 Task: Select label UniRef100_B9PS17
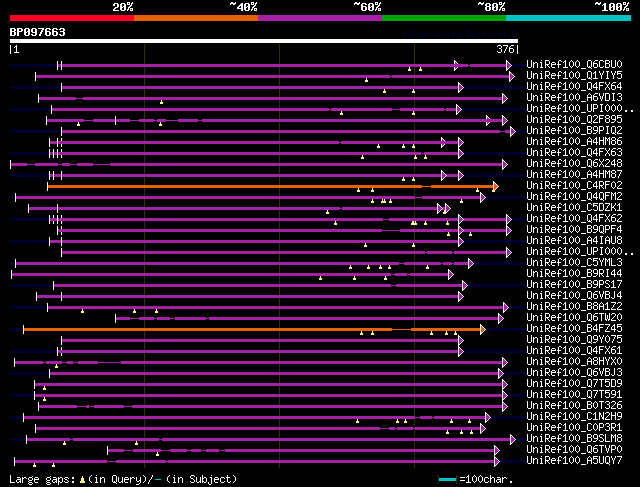coord(574,285)
